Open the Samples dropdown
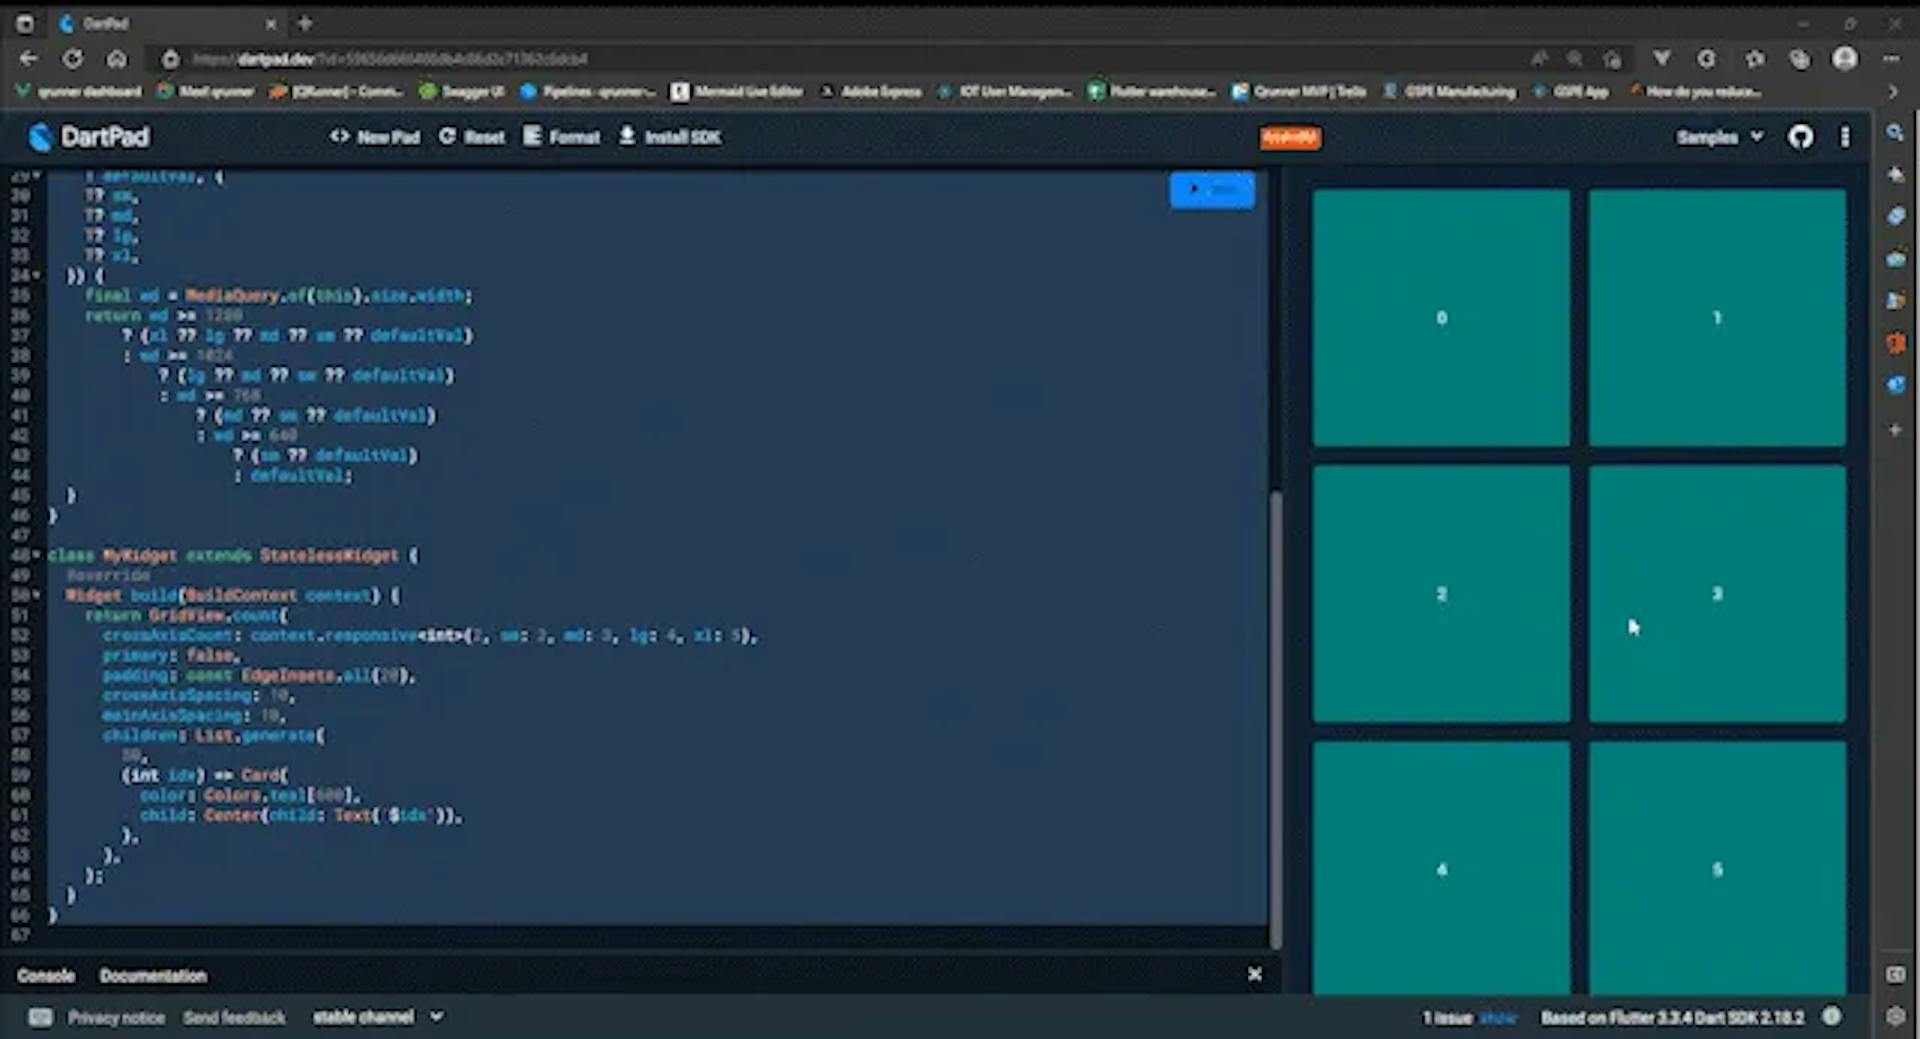1920x1039 pixels. (x=1719, y=137)
